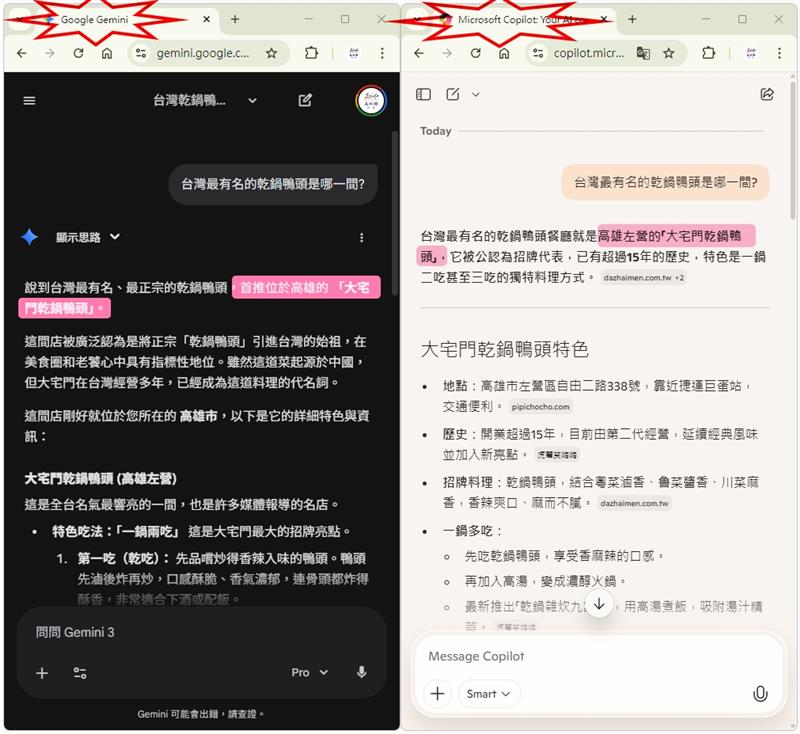Click the plus icon in Gemini's input box
Screen dimensions: 800x734
(x=41, y=672)
